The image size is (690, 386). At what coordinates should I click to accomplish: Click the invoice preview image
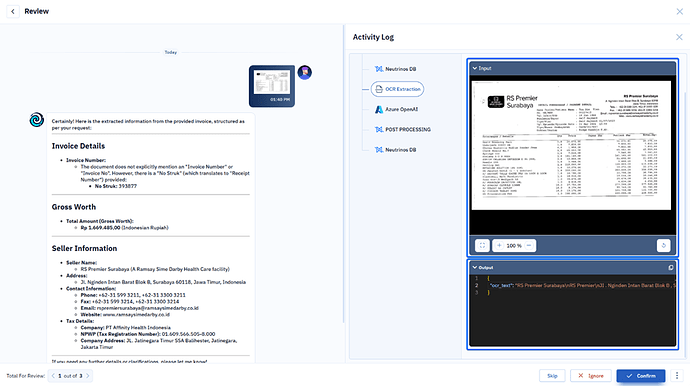click(571, 145)
